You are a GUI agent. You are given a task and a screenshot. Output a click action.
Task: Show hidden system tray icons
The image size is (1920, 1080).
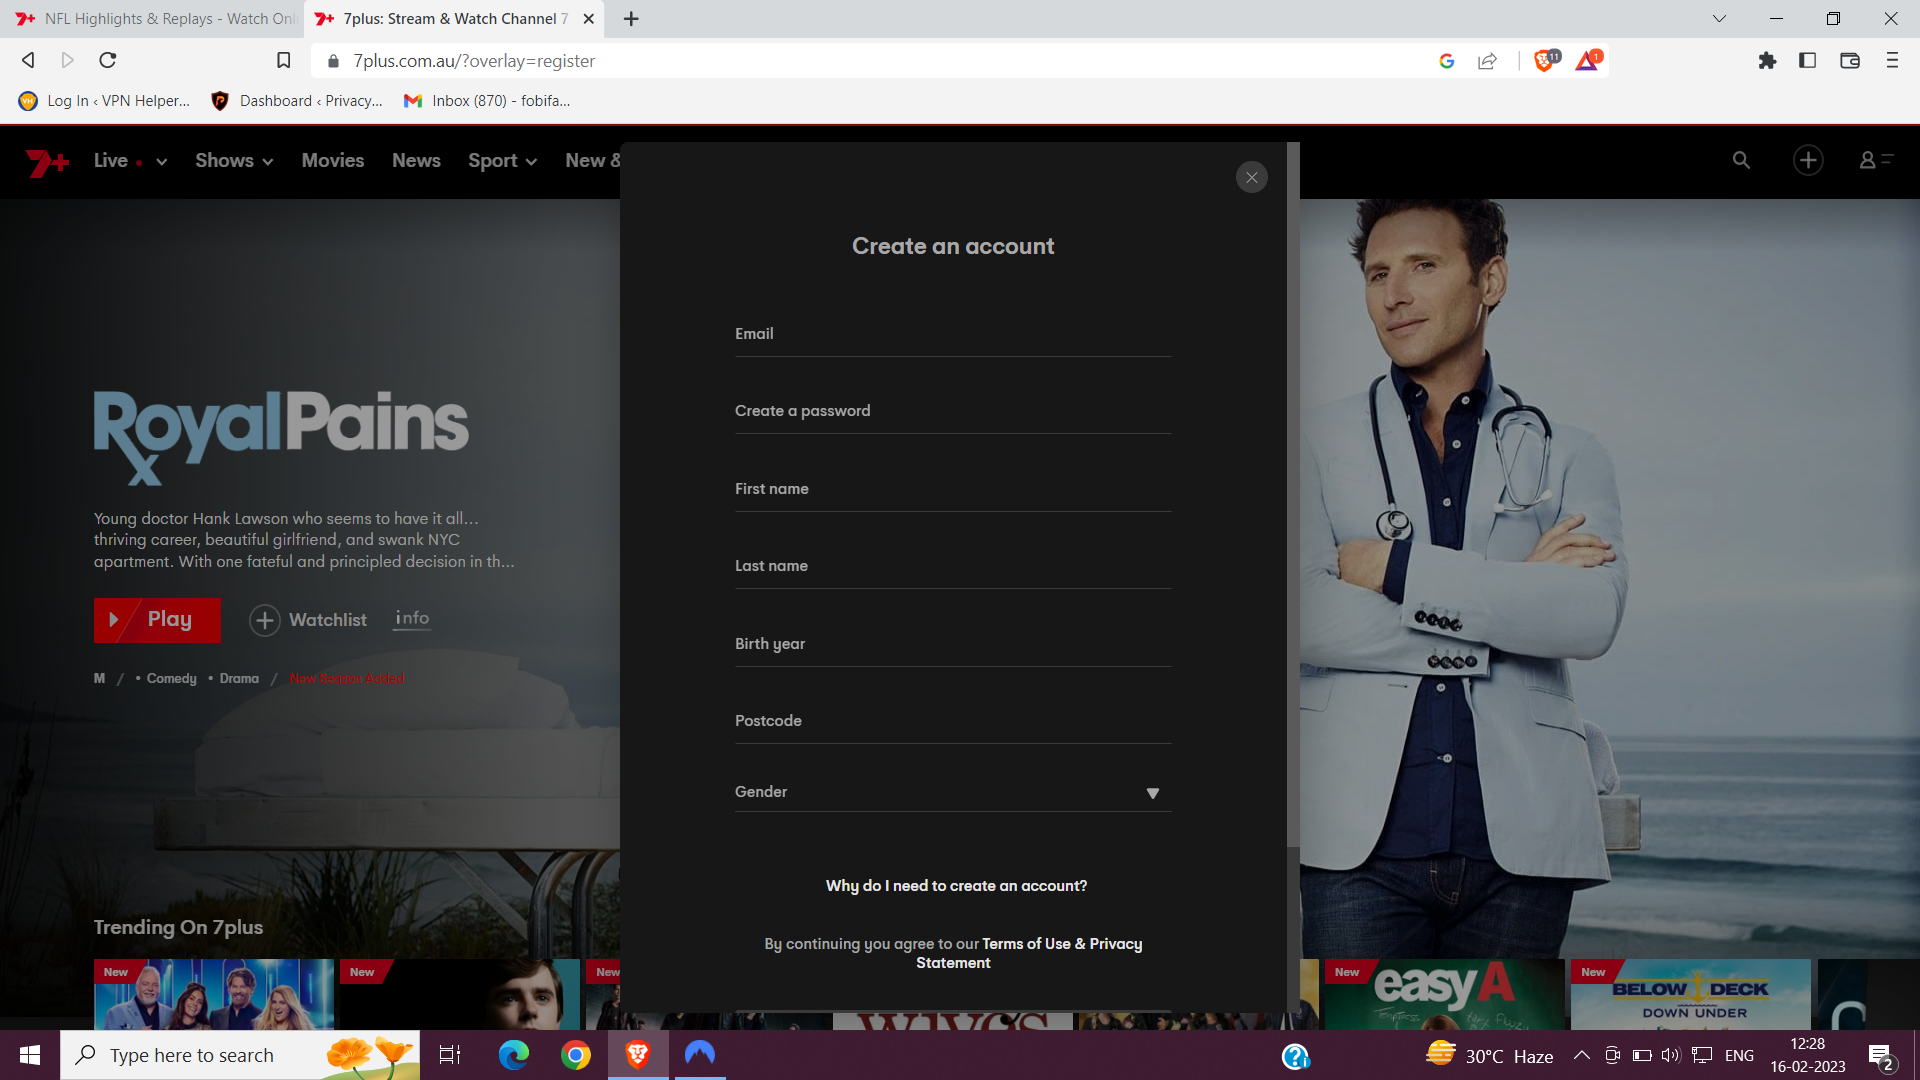pos(1582,1056)
